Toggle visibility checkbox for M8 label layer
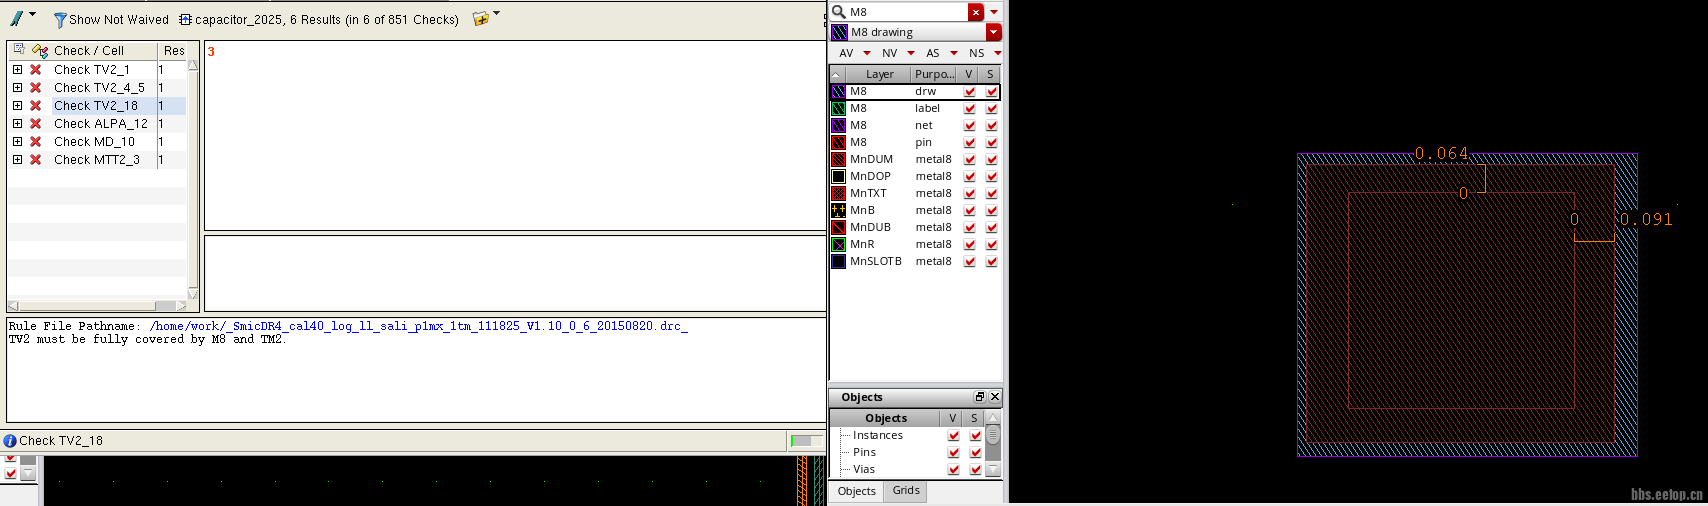The width and height of the screenshot is (1708, 506). [969, 109]
